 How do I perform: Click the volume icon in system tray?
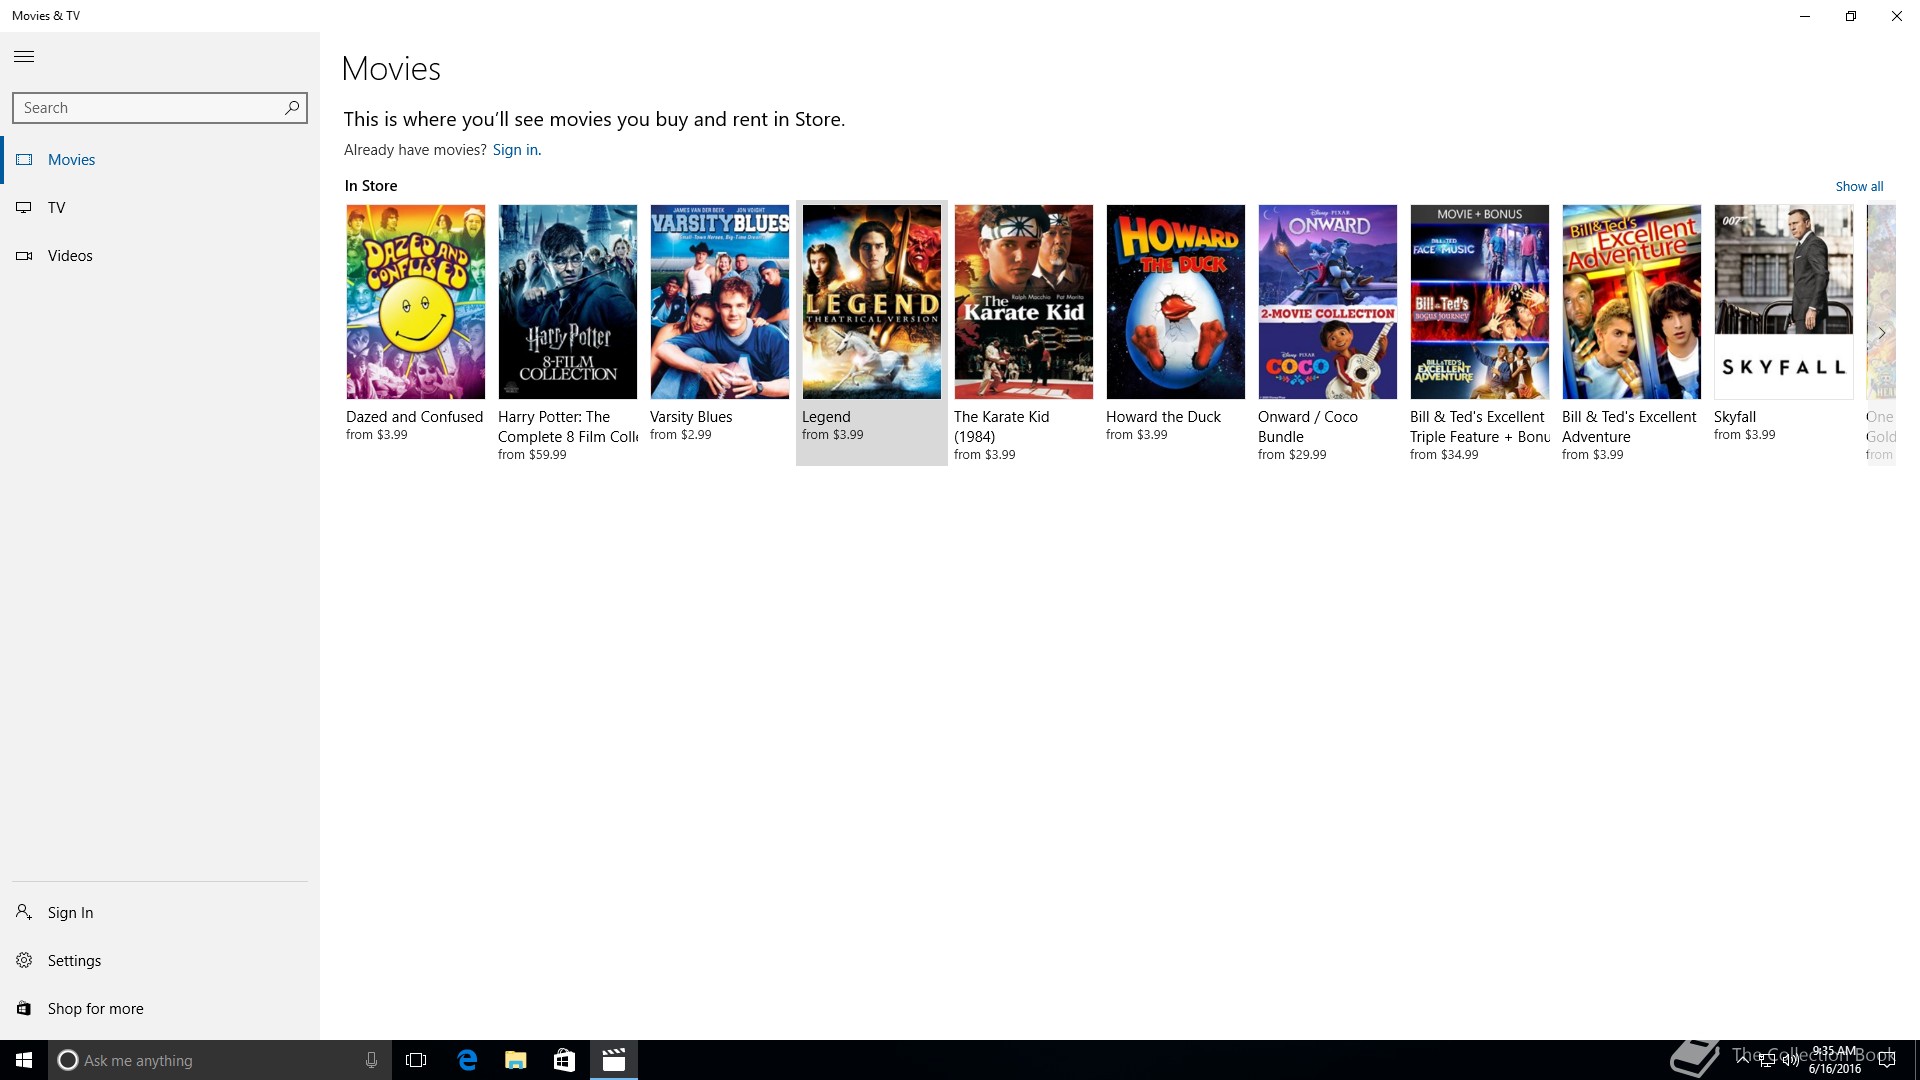pos(1790,1060)
